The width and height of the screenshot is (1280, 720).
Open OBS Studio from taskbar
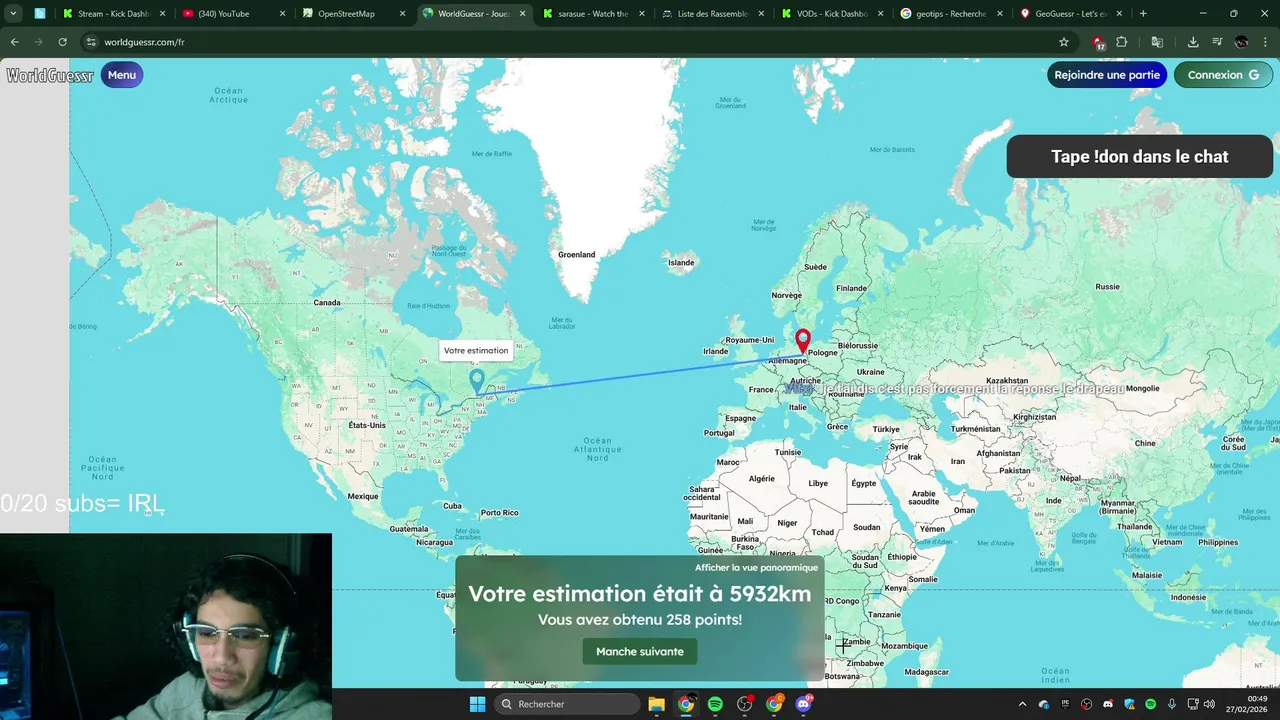[x=744, y=704]
